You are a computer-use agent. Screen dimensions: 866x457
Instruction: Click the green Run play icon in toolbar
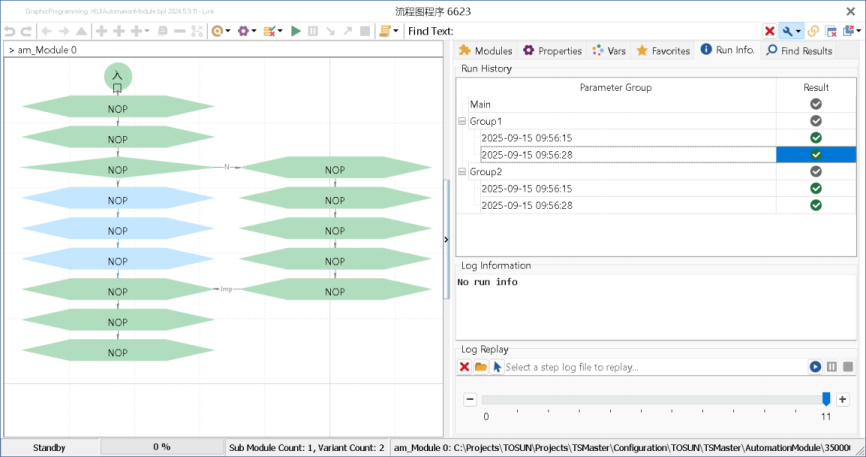point(295,31)
